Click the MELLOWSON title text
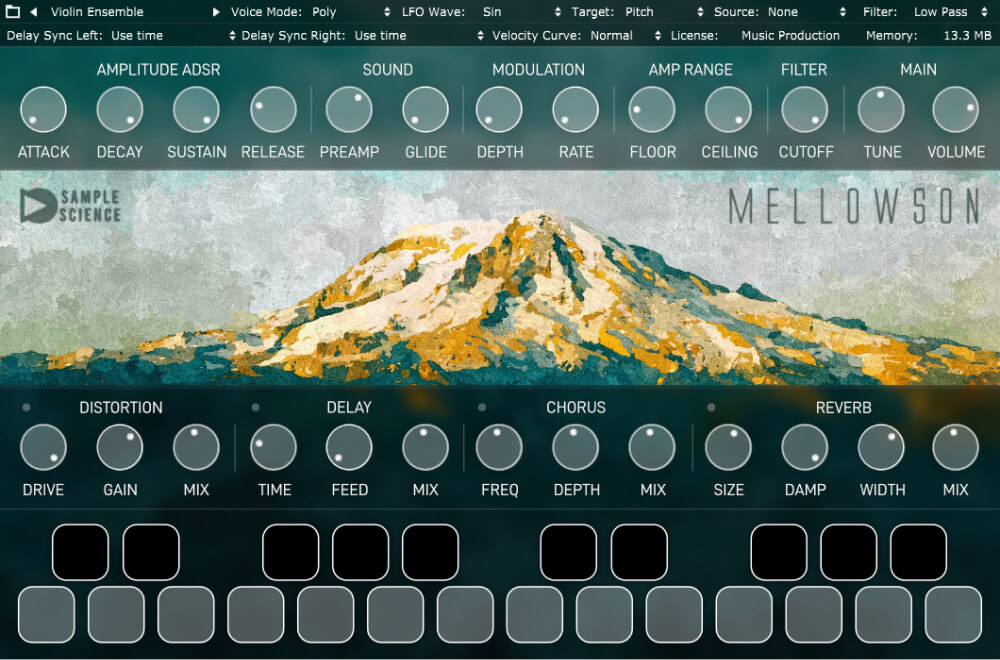 (854, 207)
